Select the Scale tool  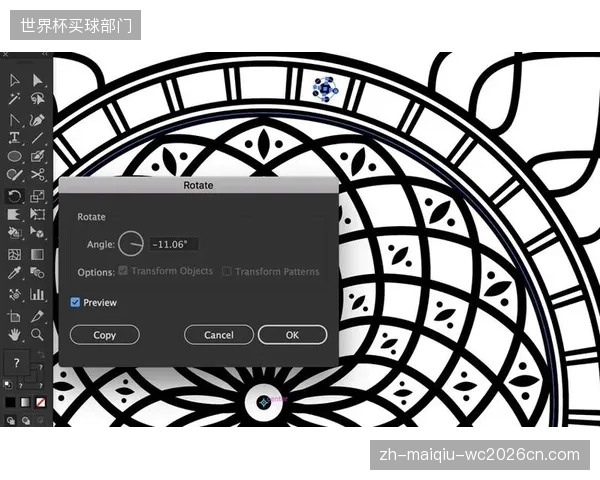click(37, 196)
